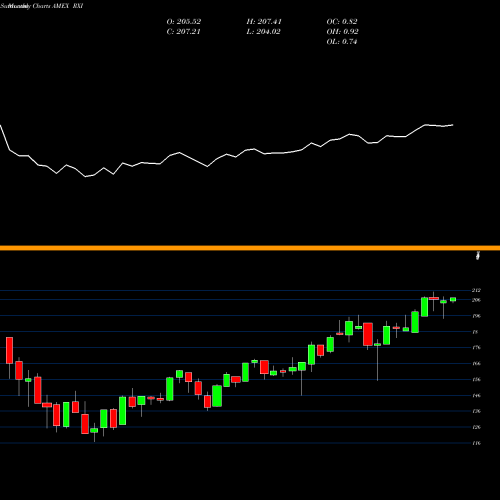Click the 156 price axis label
The height and width of the screenshot is (500, 500).
coord(476,380)
